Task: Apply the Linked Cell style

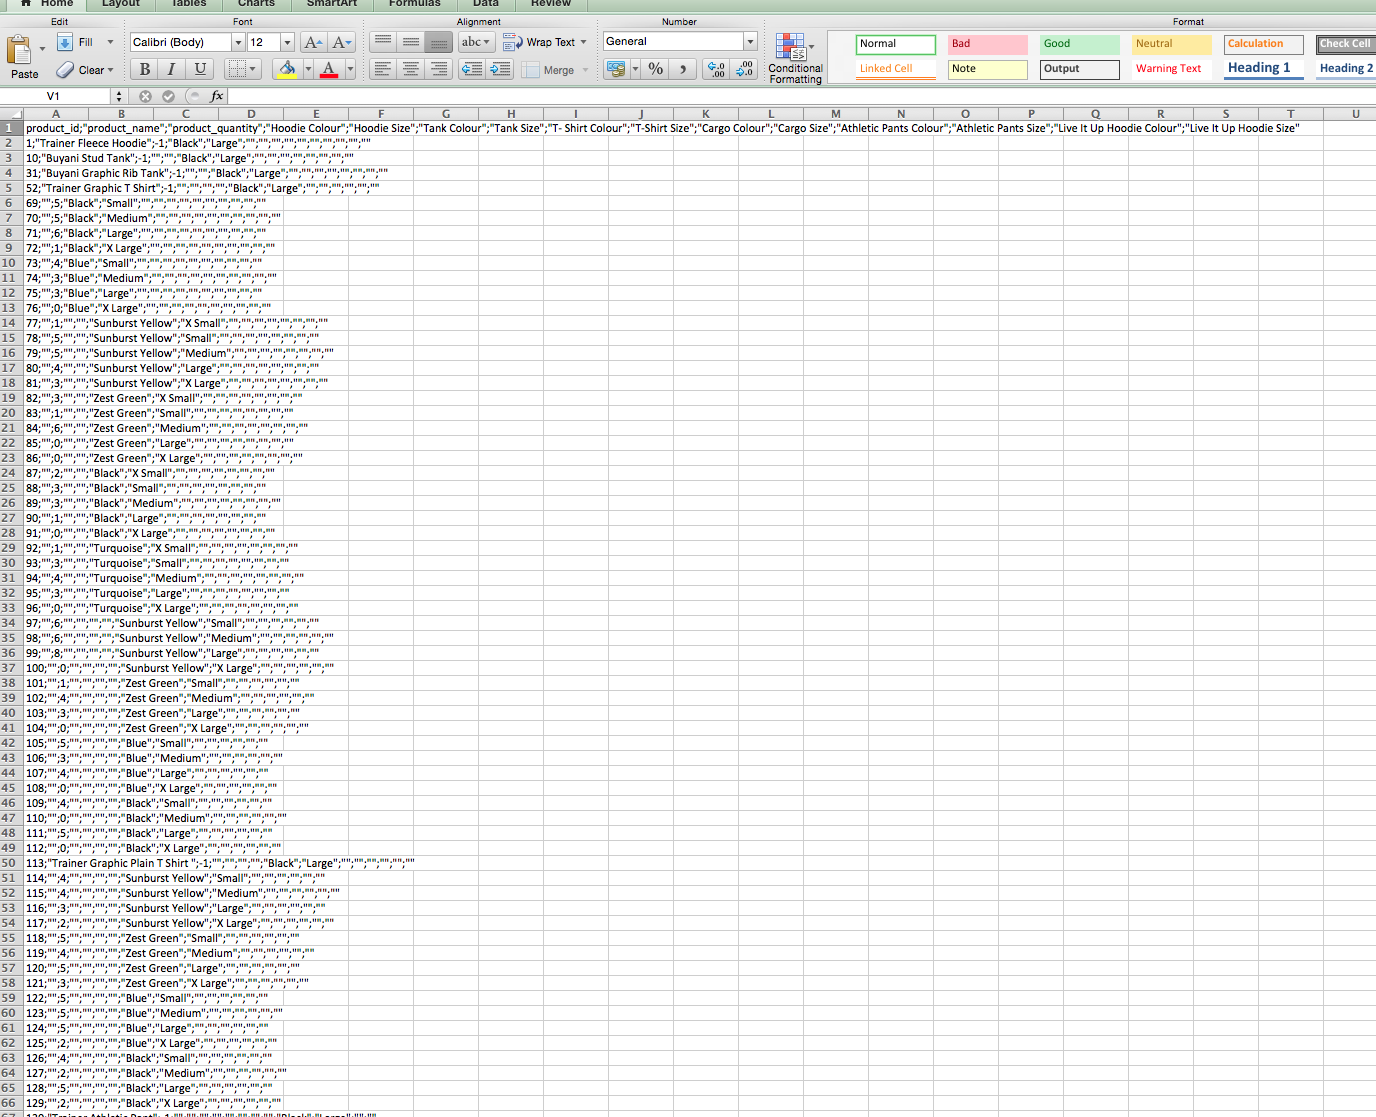Action: click(x=896, y=69)
